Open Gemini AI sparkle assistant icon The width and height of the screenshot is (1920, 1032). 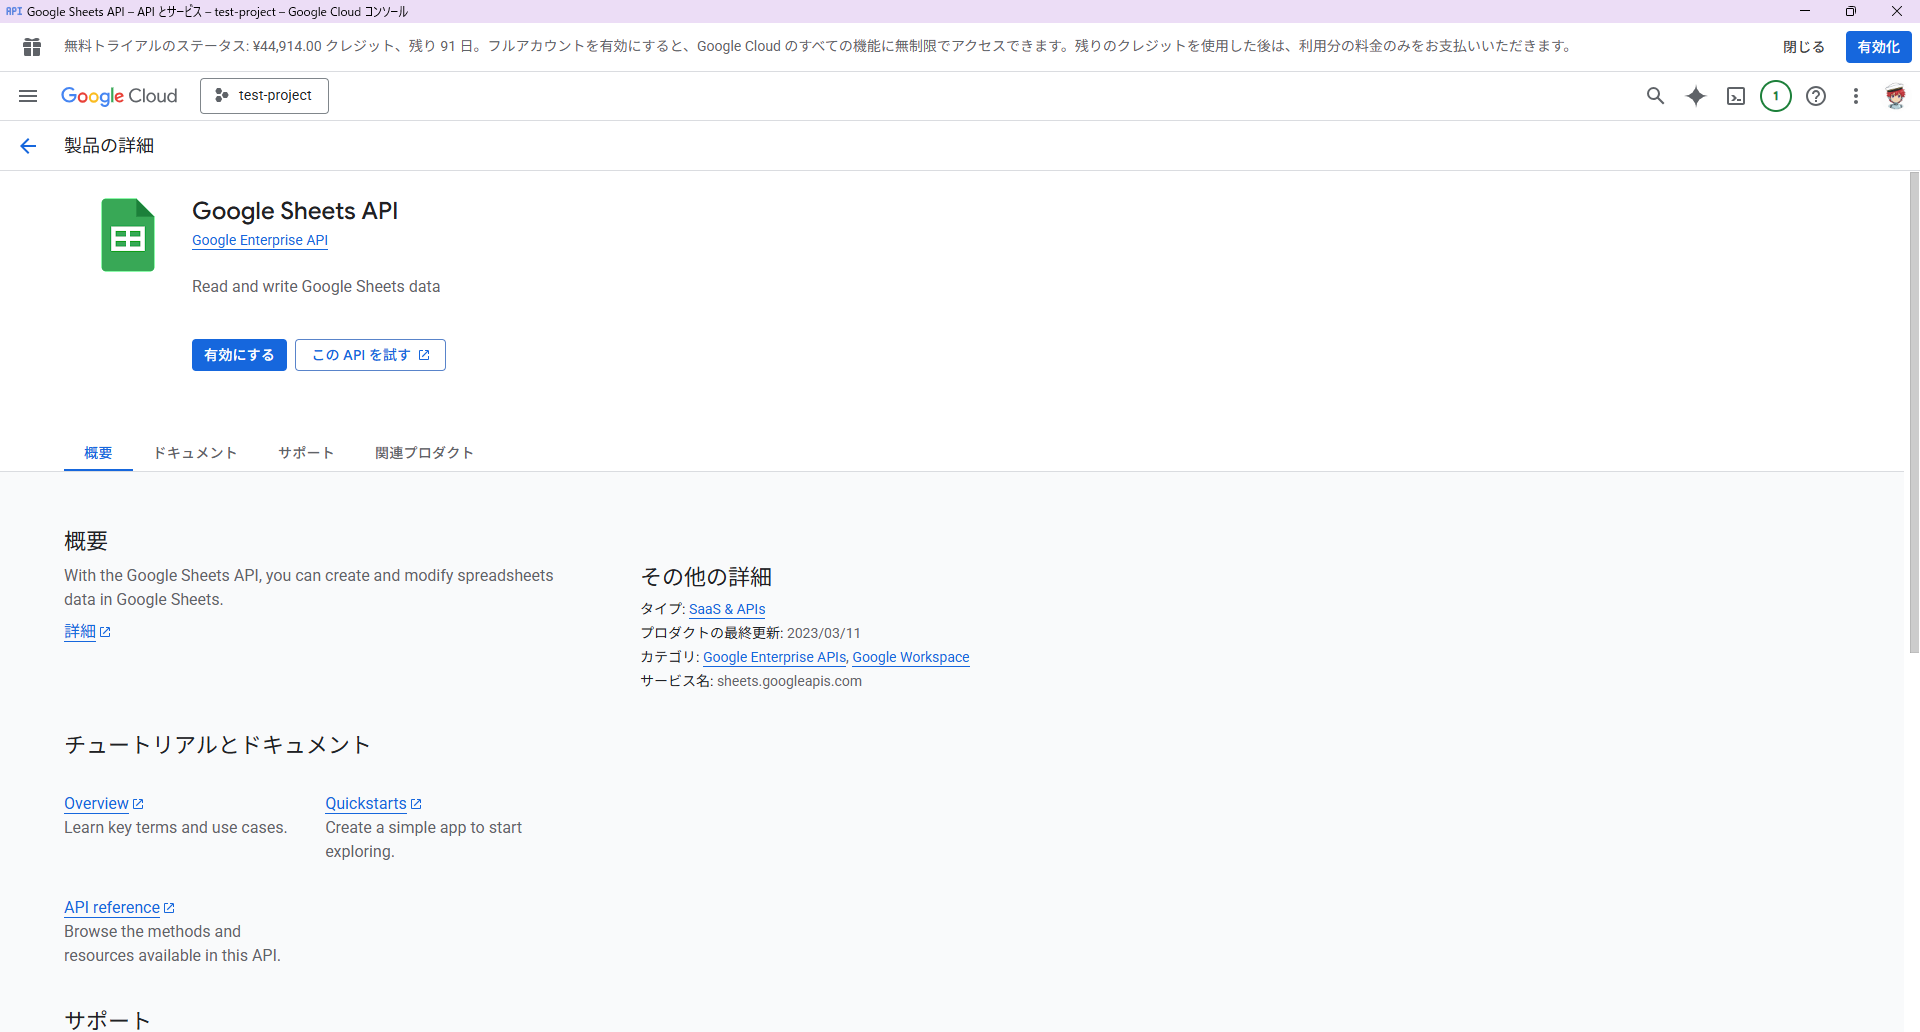[x=1696, y=96]
